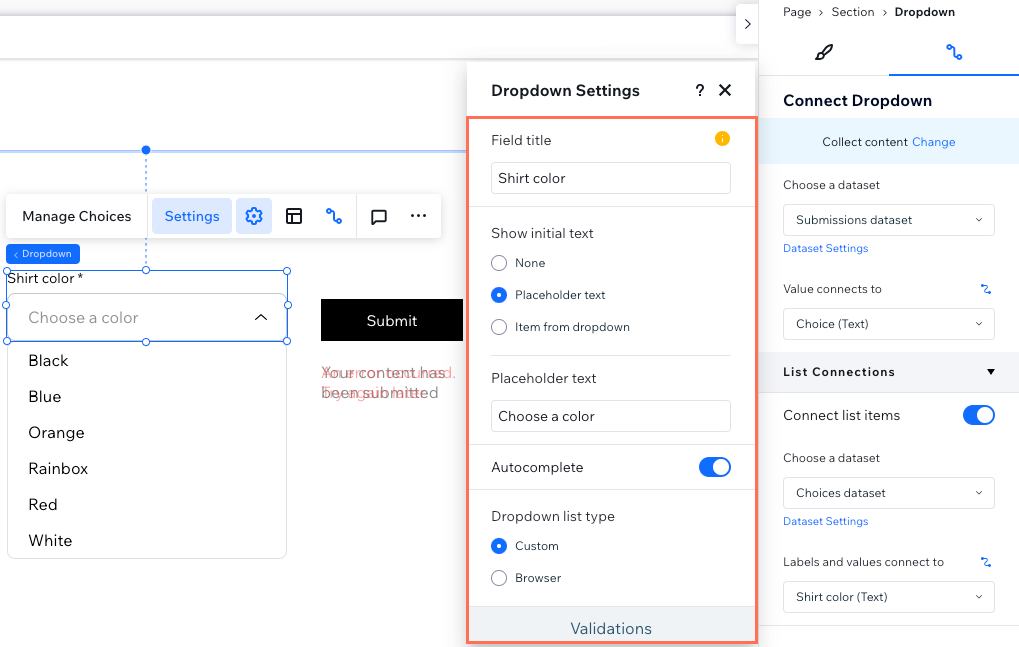Click the Dropdown breadcrumb label tag
Viewport: 1019px width, 647px height.
point(43,254)
